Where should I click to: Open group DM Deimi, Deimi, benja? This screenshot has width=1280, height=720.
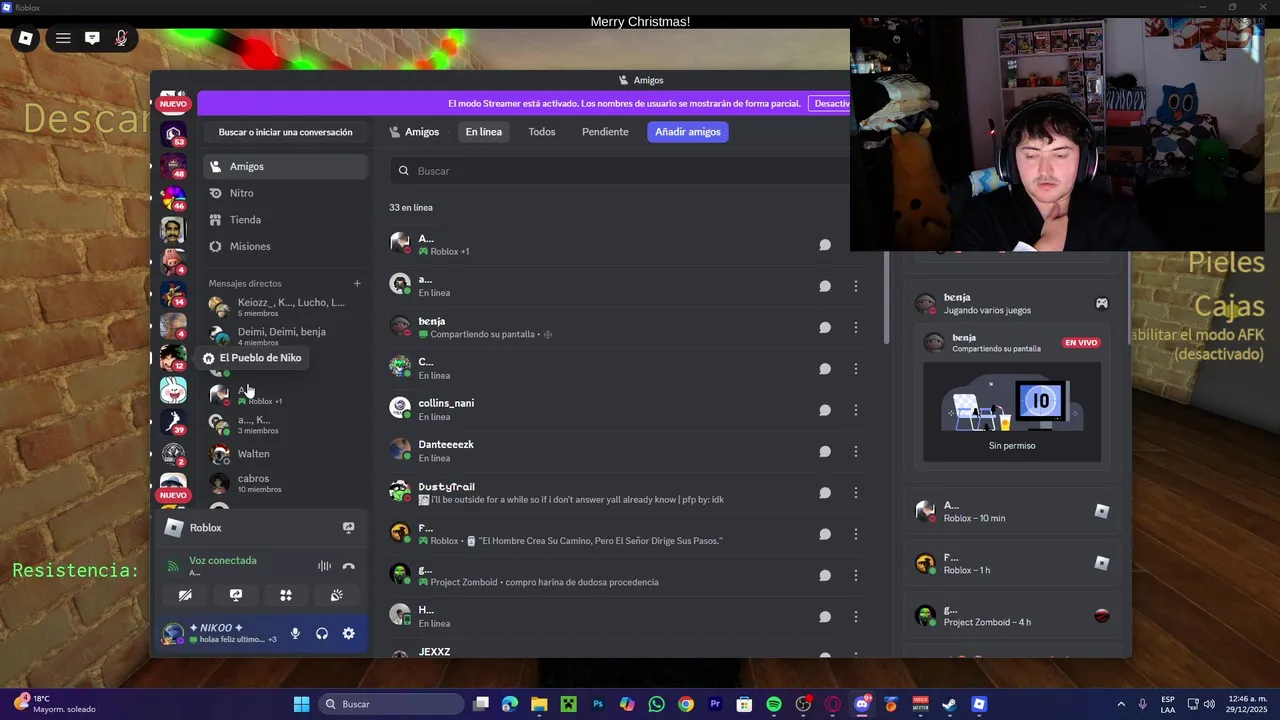point(285,336)
